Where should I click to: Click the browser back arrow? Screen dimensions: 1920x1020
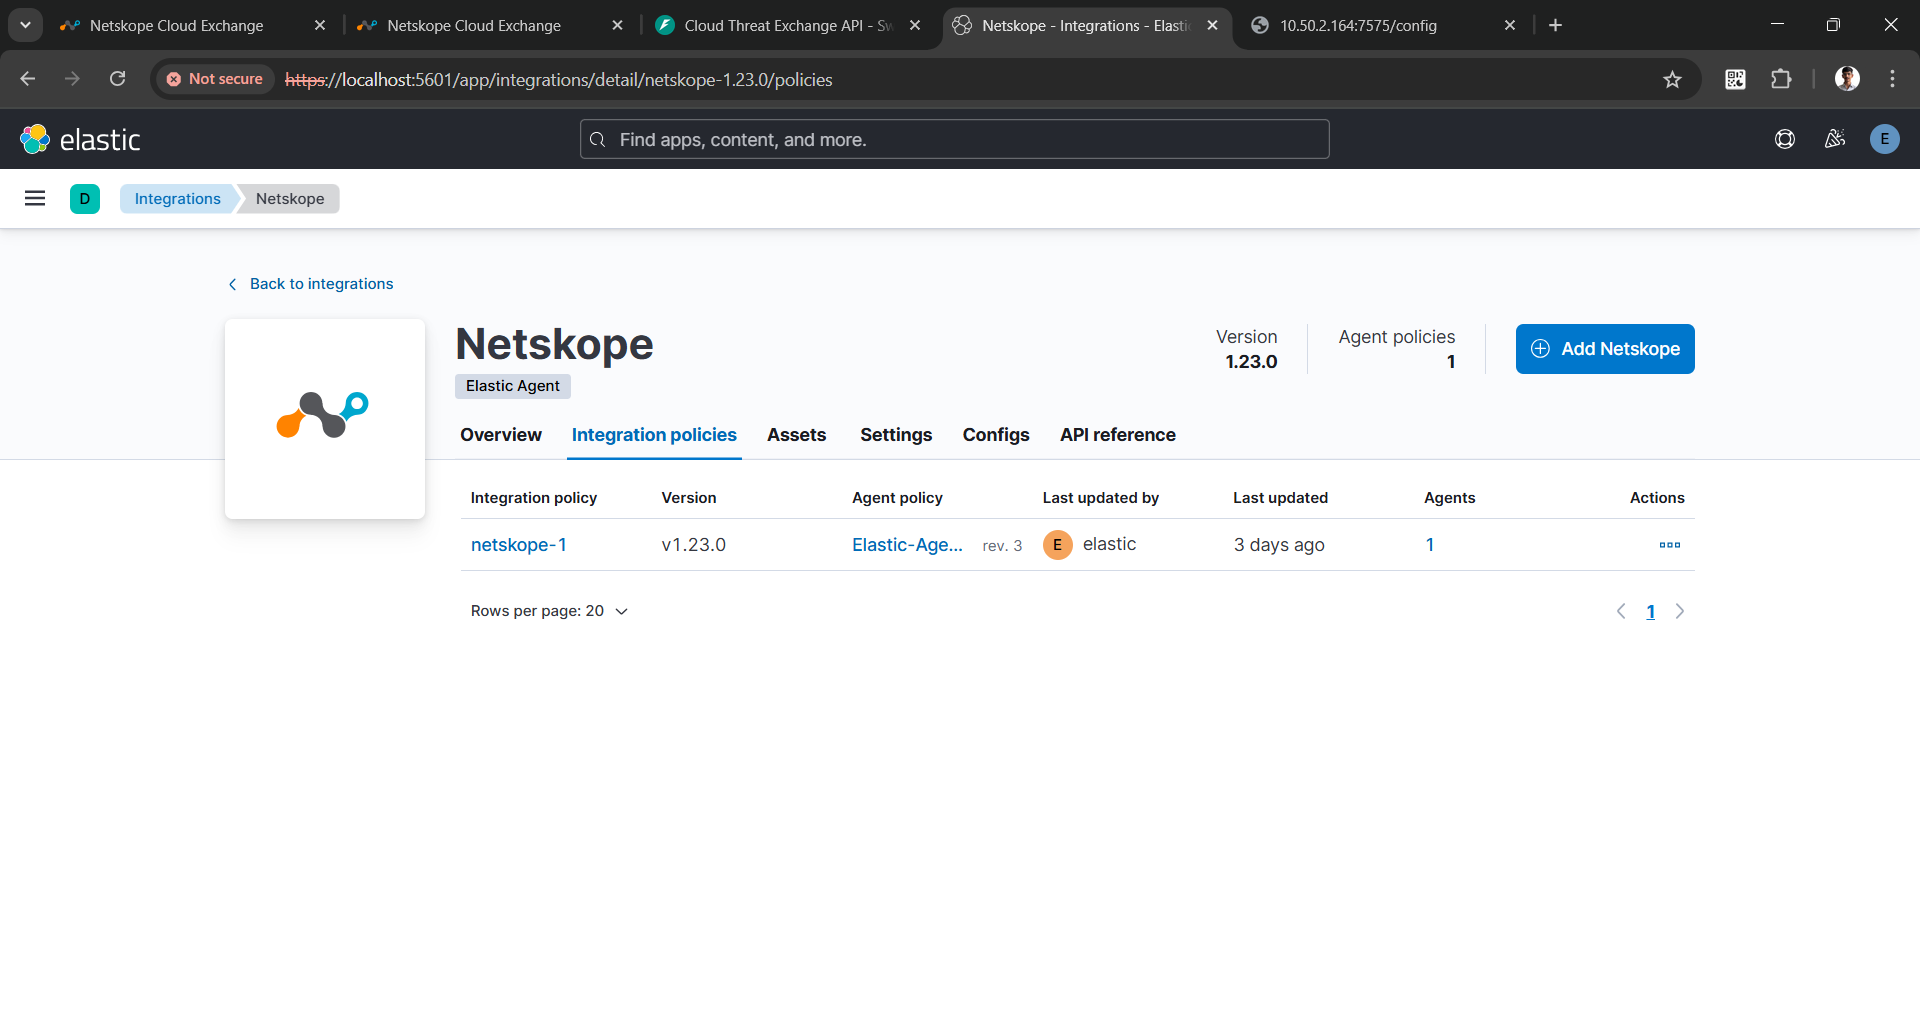point(28,79)
